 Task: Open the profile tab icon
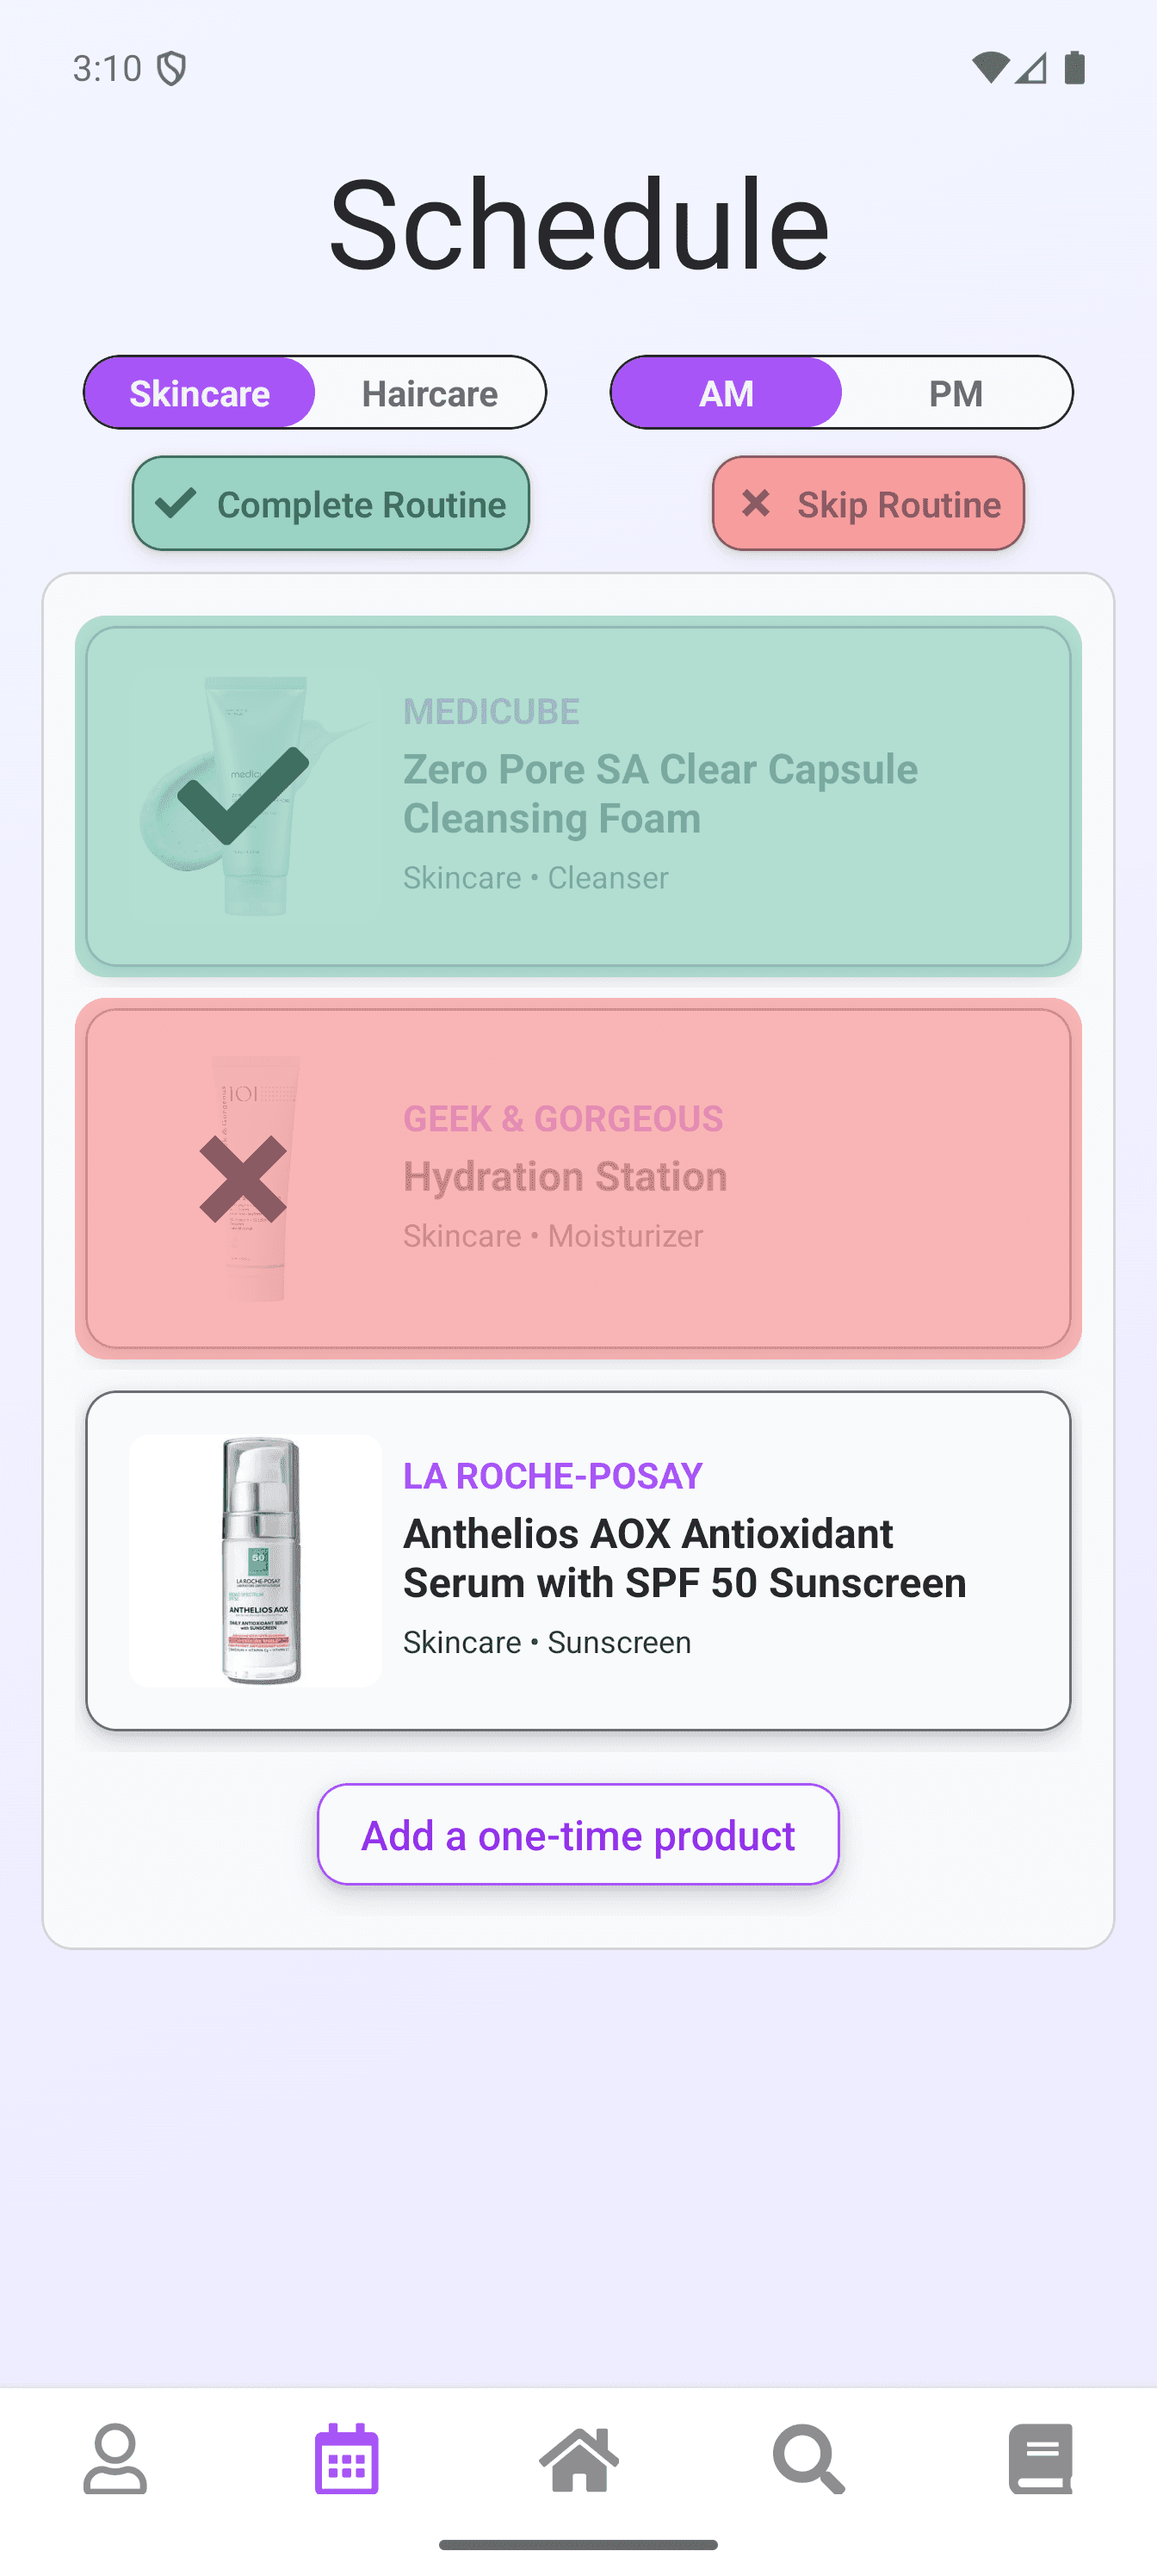pos(115,2458)
